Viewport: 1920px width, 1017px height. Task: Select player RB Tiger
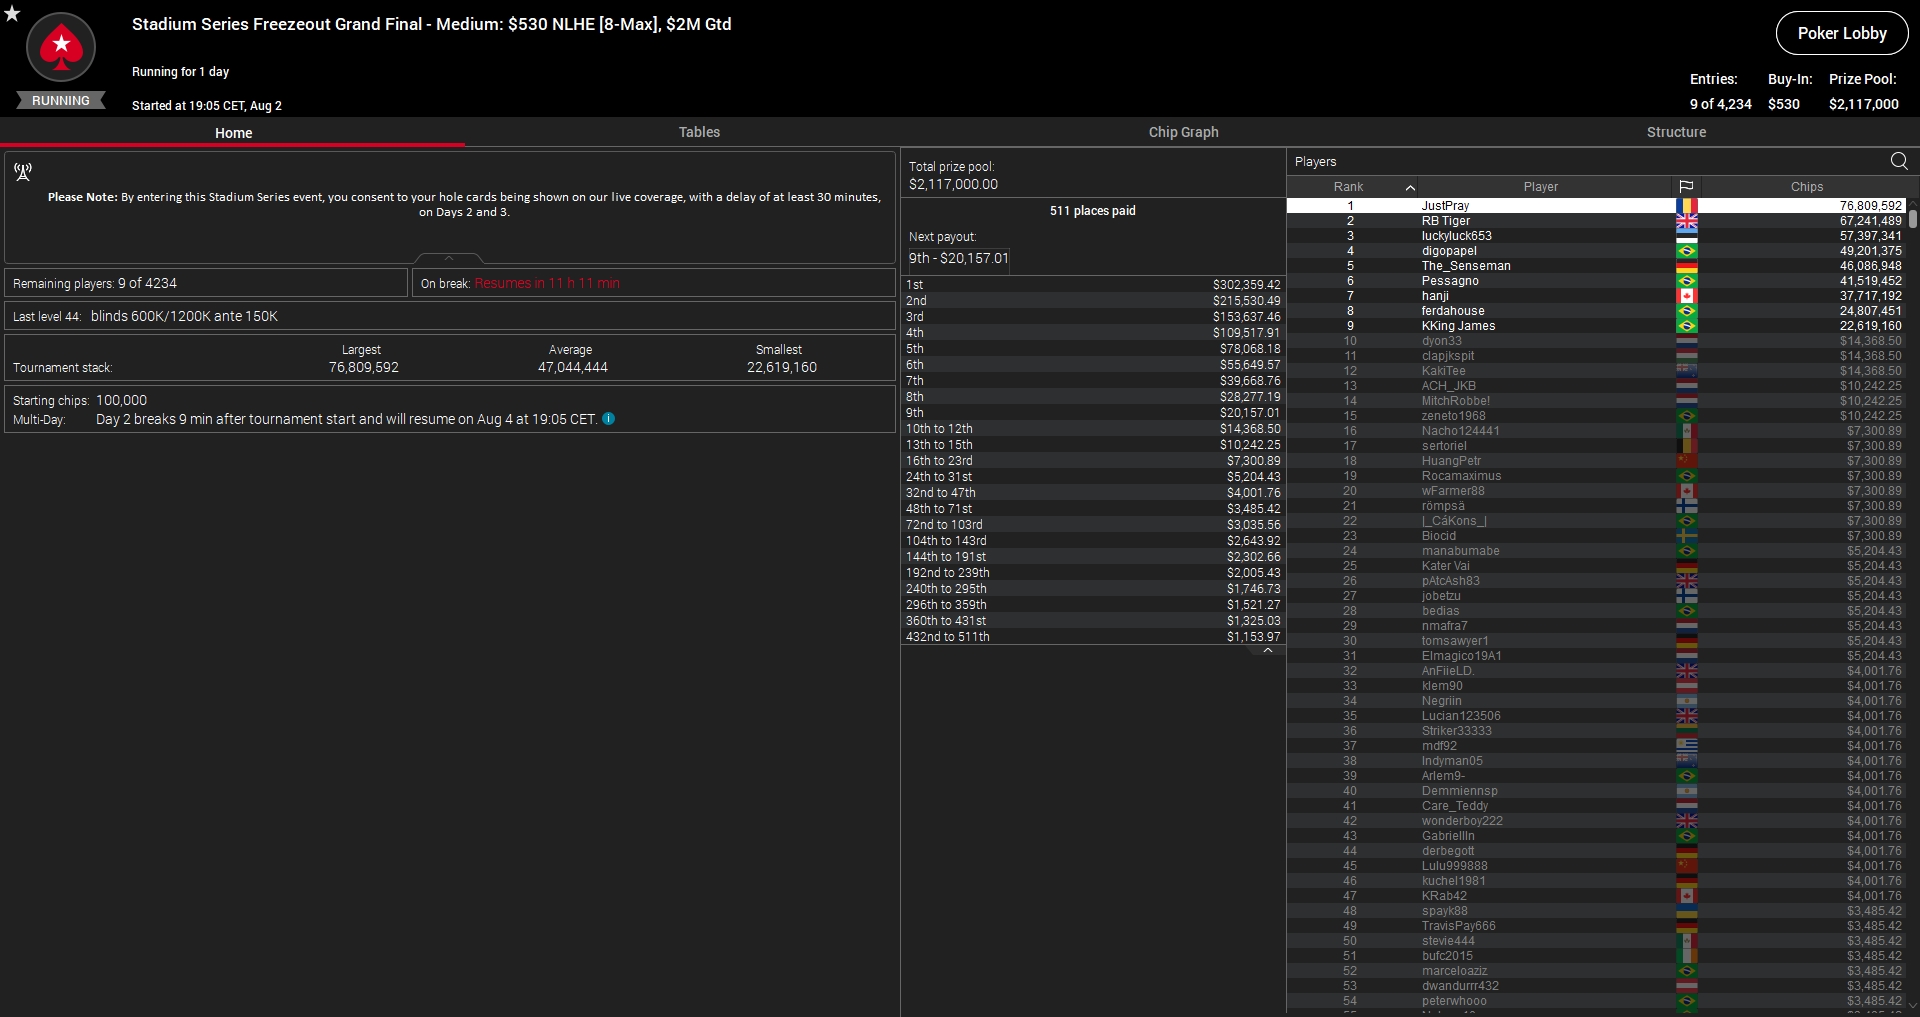coord(1596,221)
